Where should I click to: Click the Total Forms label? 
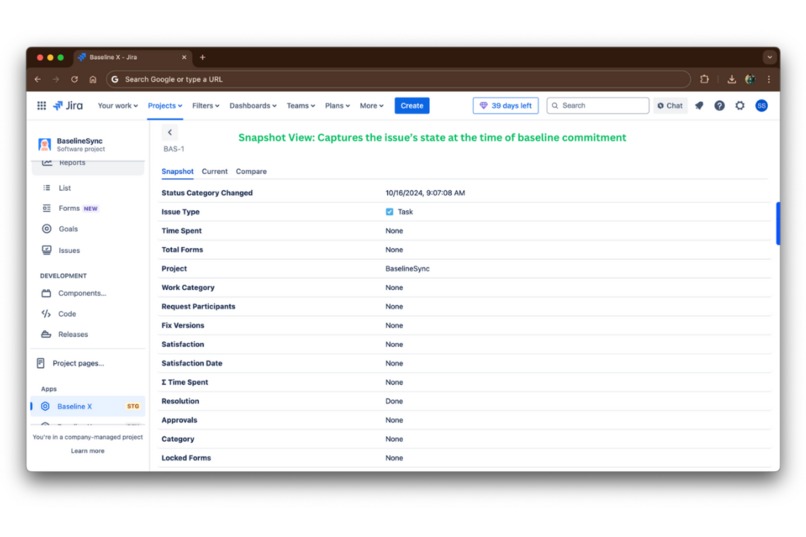[182, 250]
